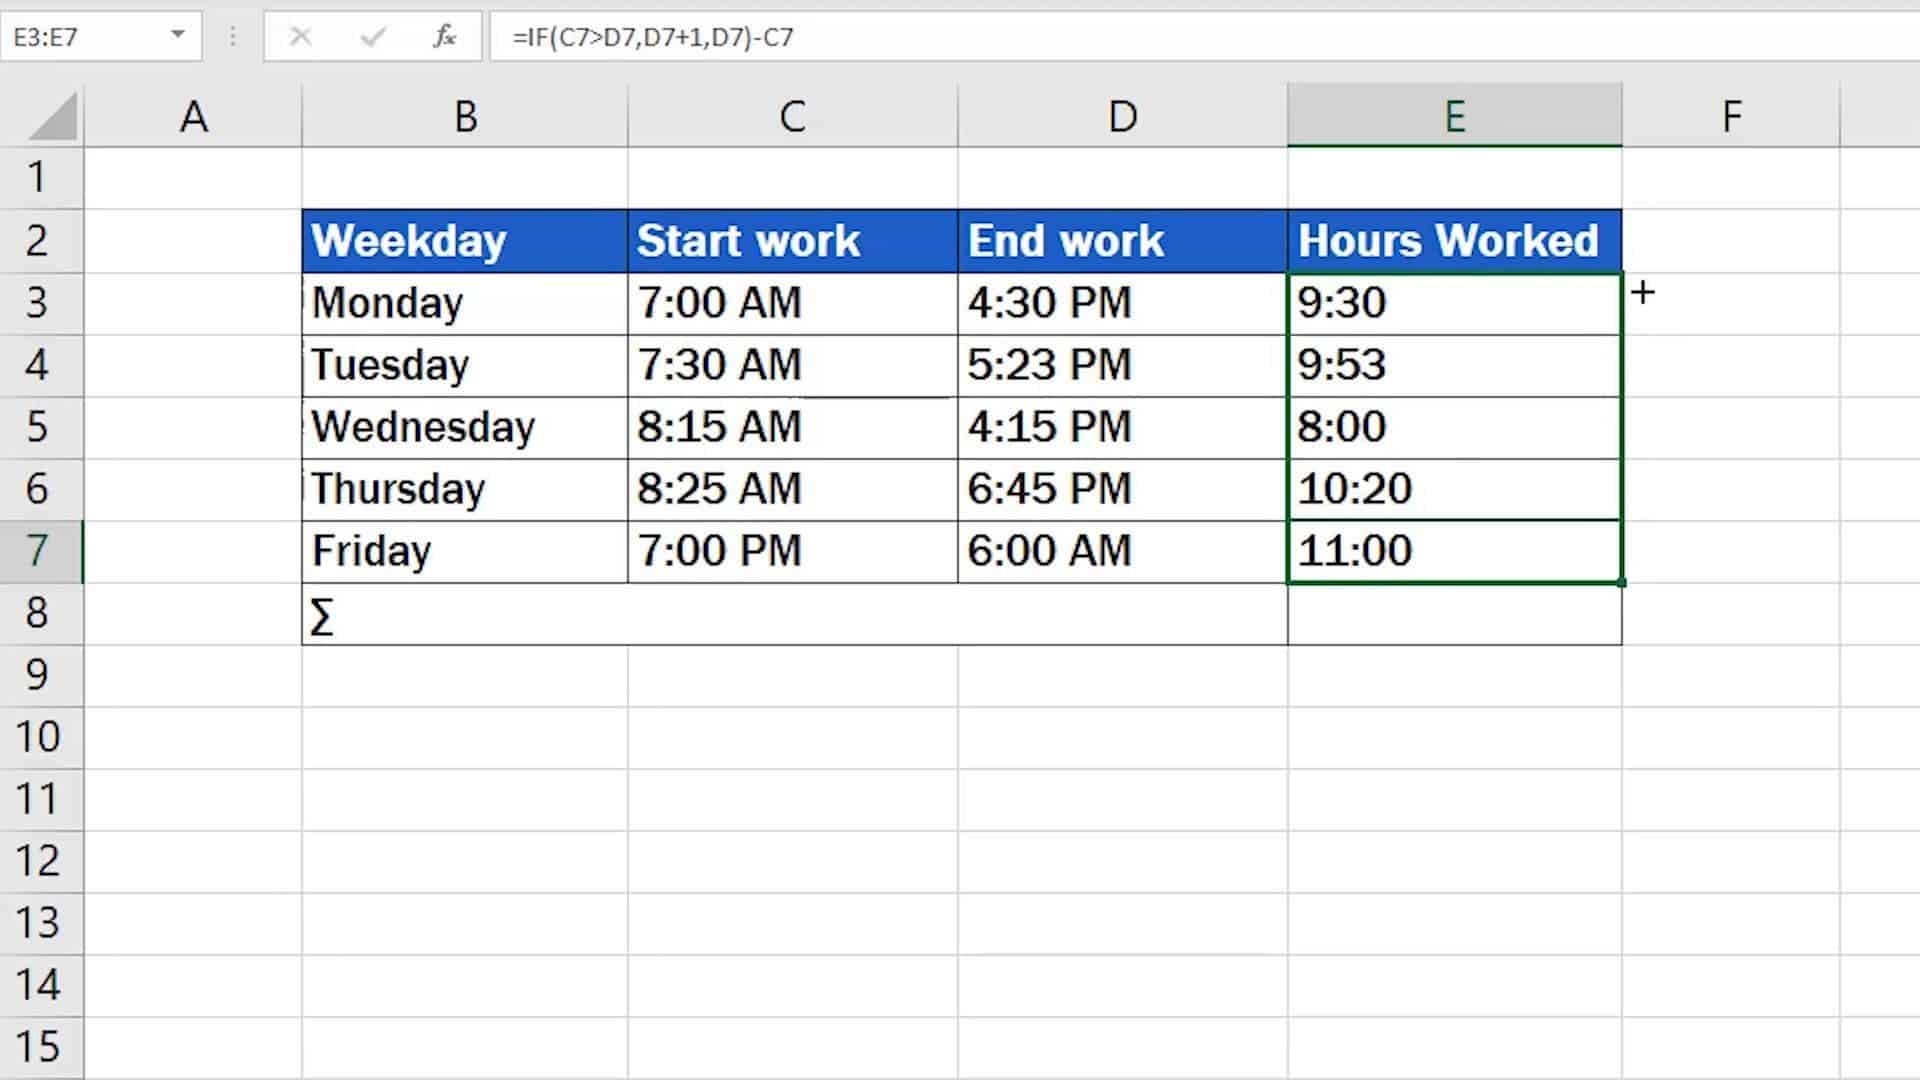
Task: Click the Insert Function fx icon
Action: click(443, 37)
